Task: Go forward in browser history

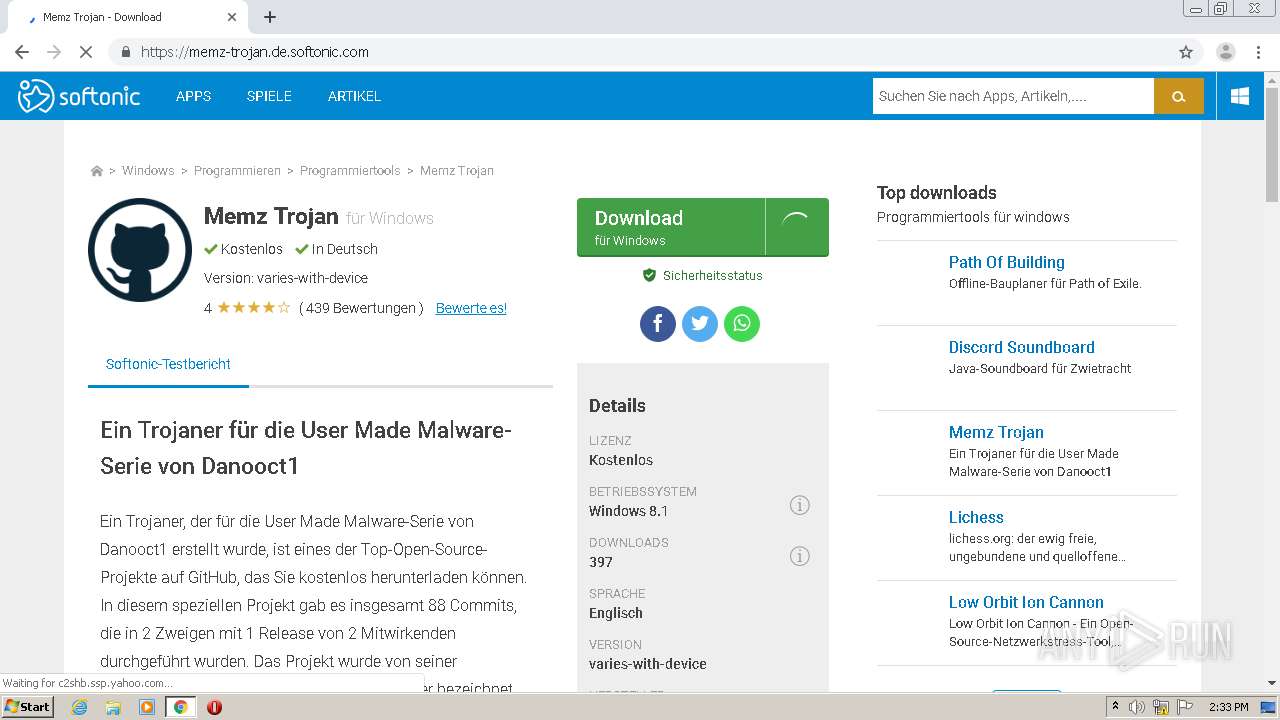Action: 54,52
